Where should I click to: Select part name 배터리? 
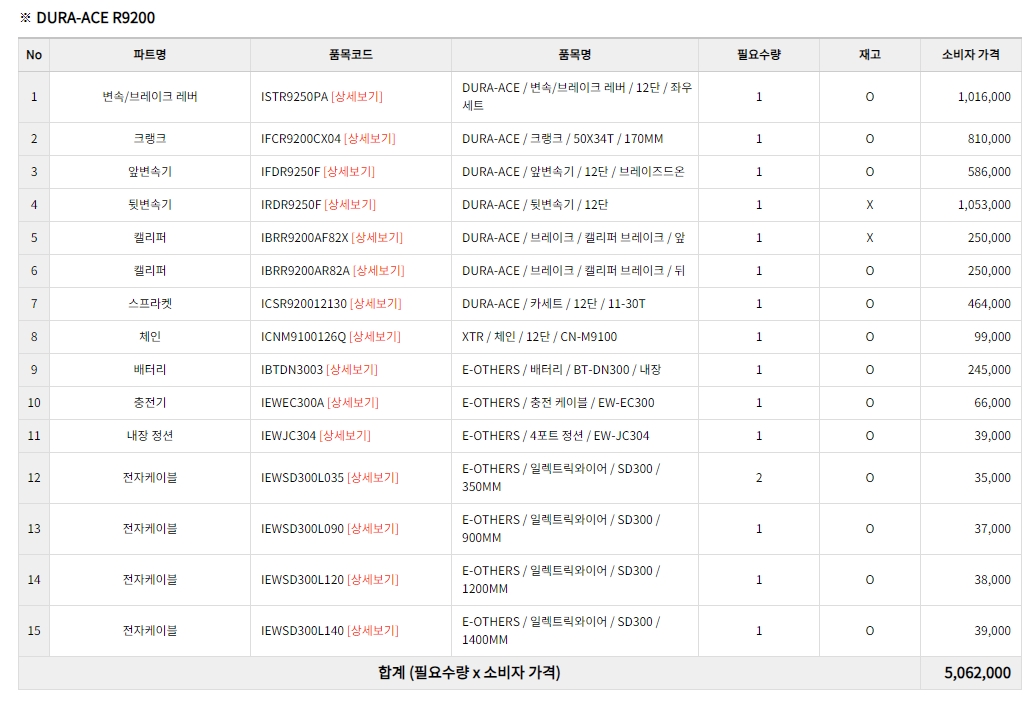point(150,370)
